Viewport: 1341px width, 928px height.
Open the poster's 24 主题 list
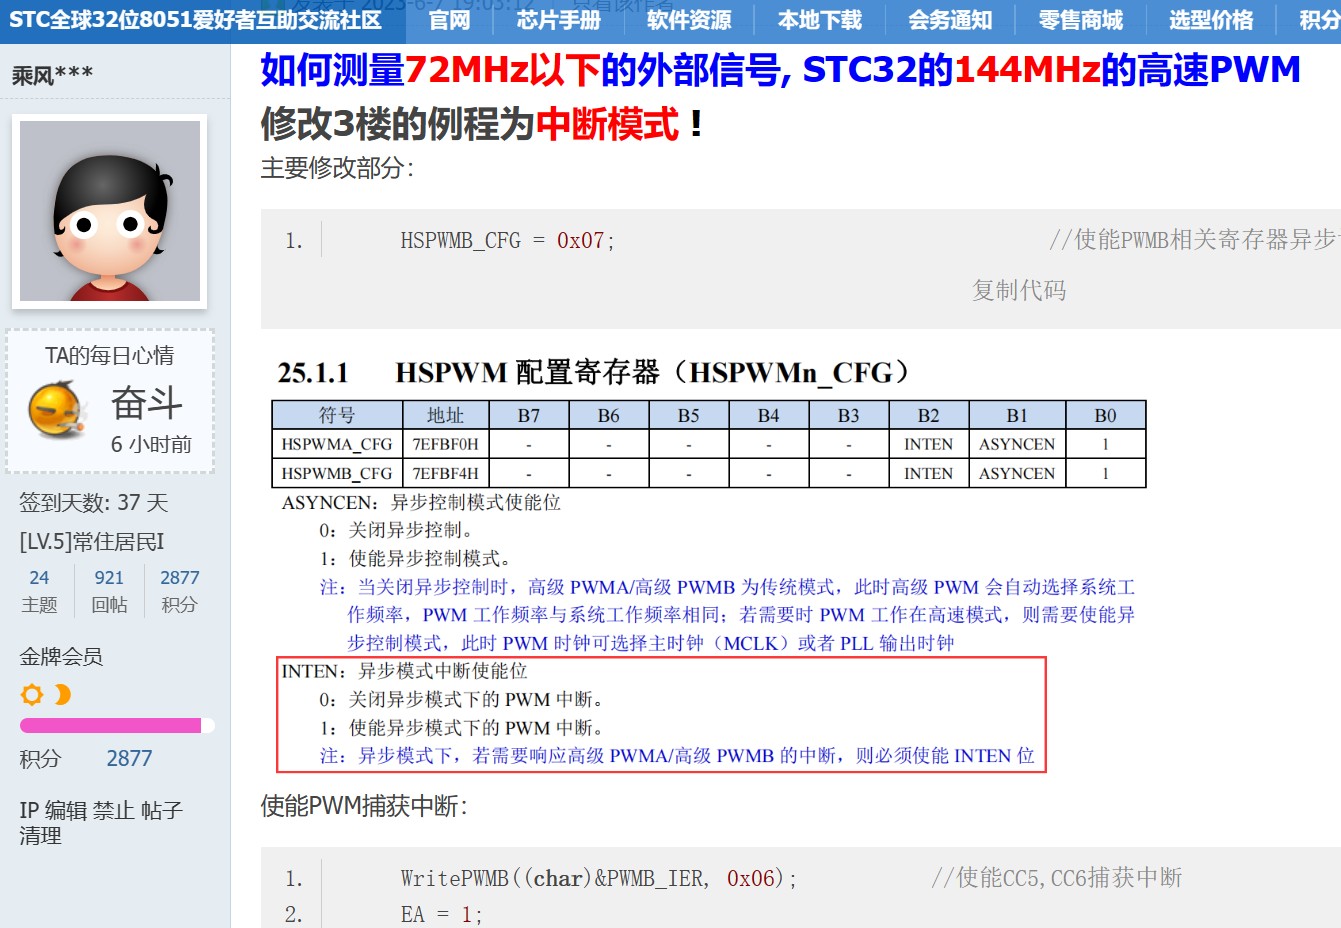click(x=39, y=590)
